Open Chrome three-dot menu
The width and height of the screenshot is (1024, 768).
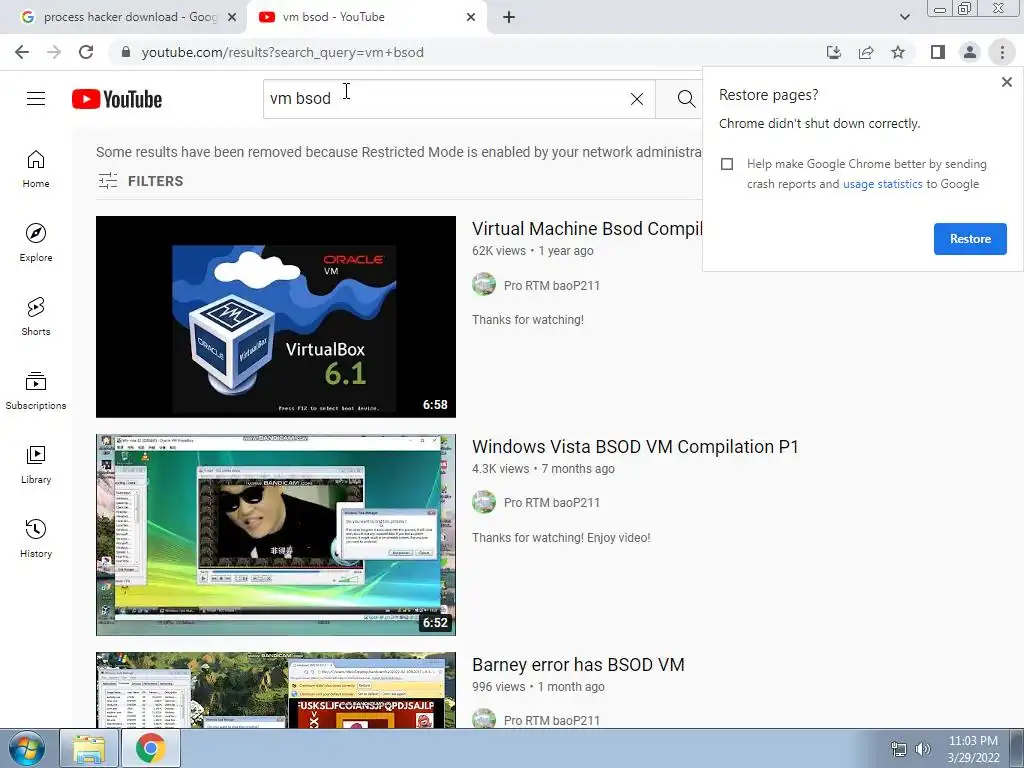pyautogui.click(x=1002, y=52)
